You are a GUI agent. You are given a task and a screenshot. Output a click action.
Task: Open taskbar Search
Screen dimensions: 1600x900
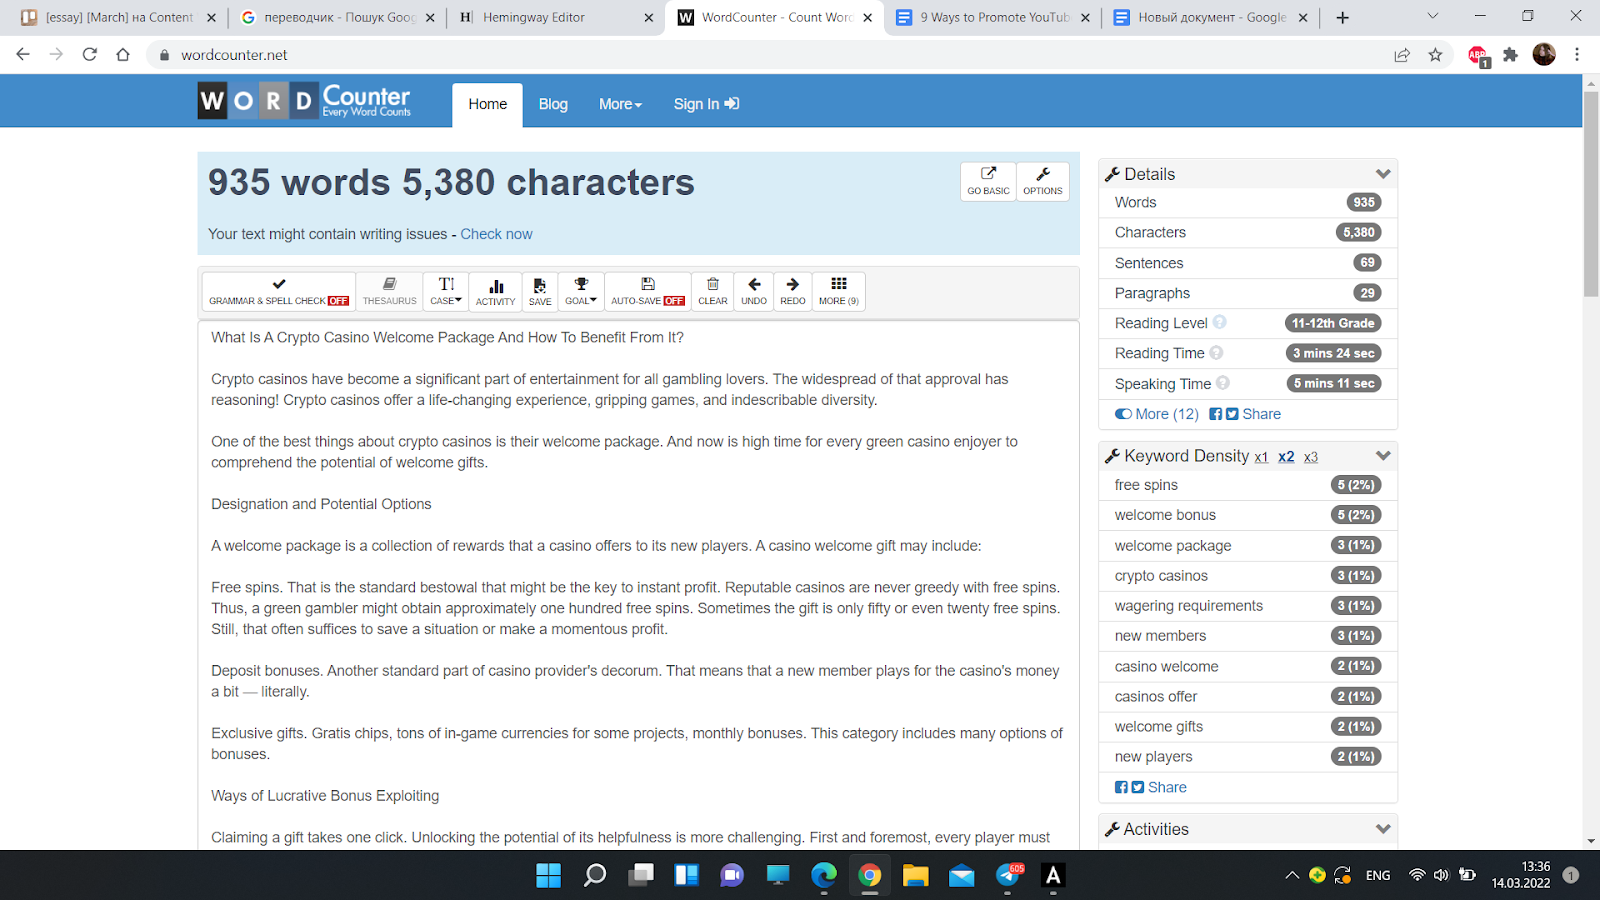(595, 876)
